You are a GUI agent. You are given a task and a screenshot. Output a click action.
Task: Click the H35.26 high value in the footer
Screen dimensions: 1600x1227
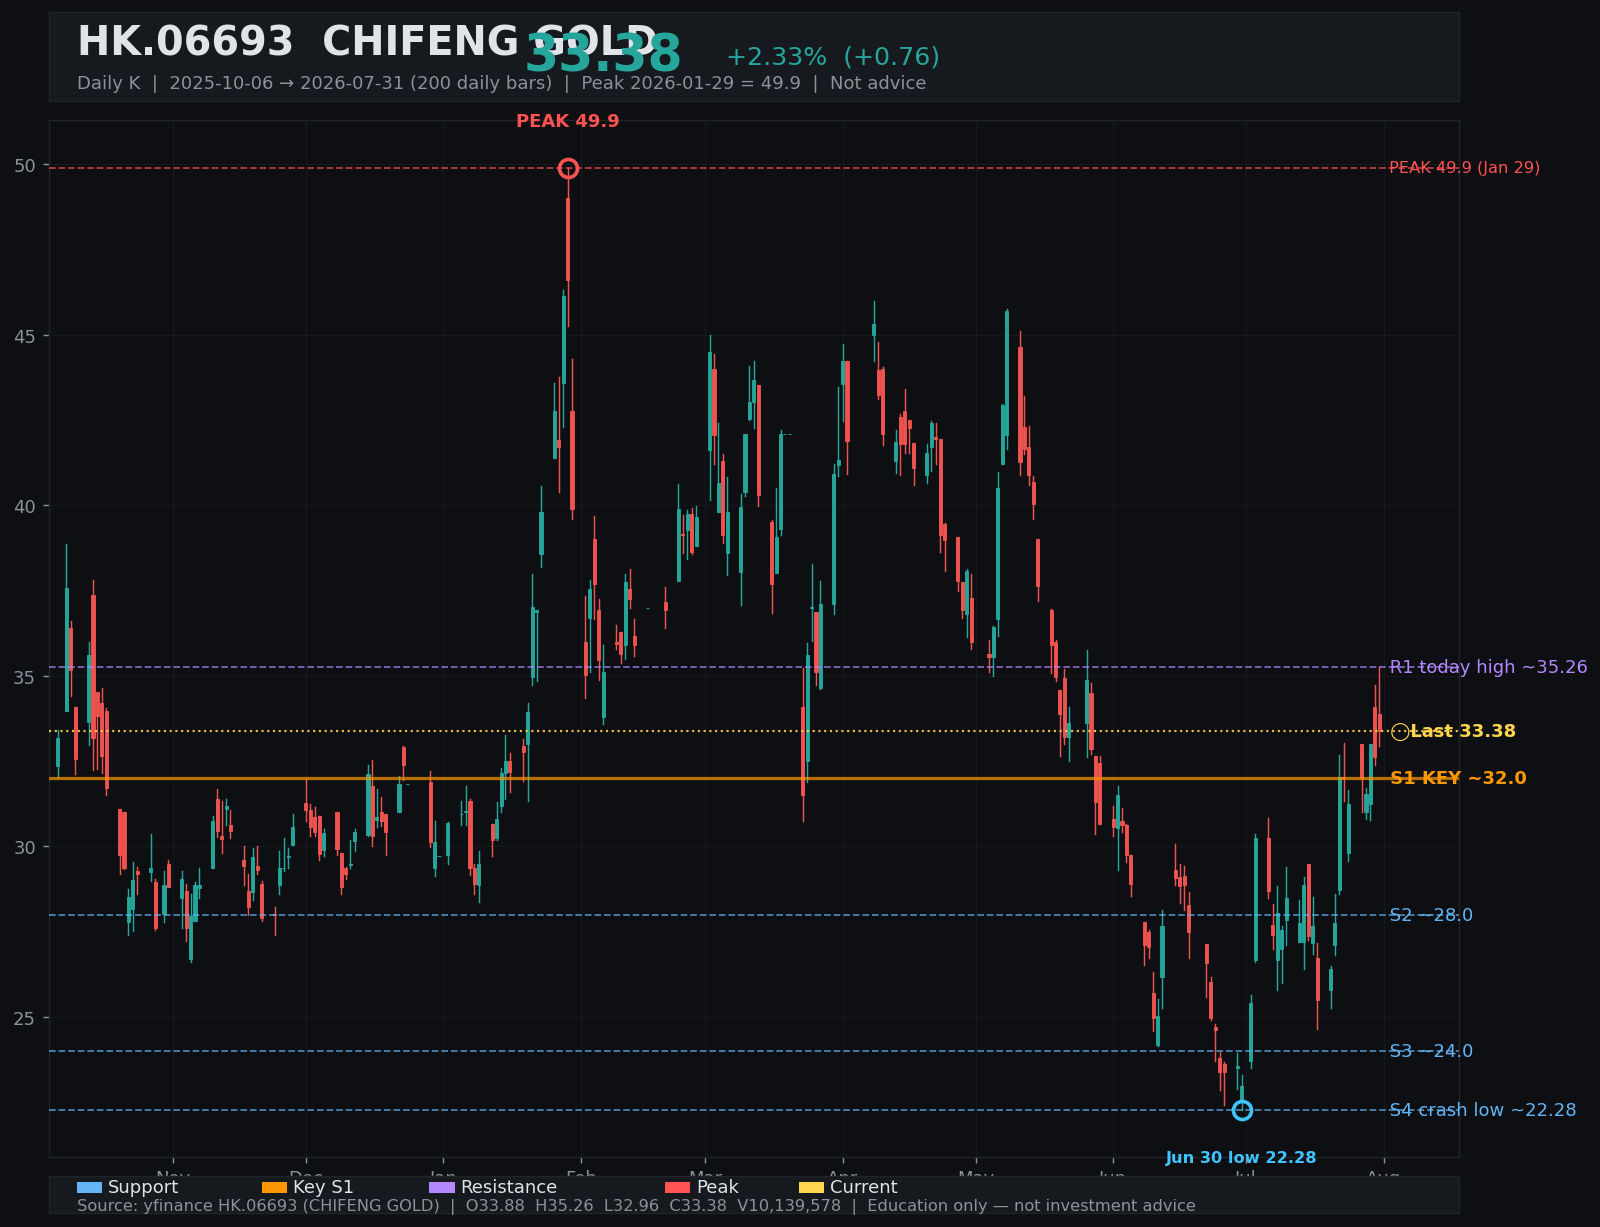pyautogui.click(x=567, y=1206)
